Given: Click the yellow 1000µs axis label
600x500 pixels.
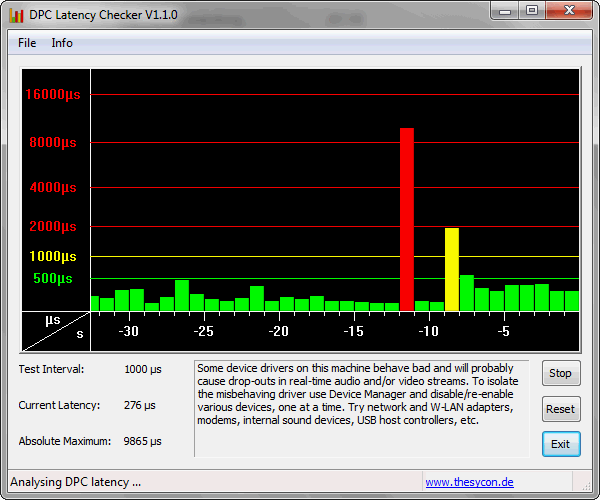Looking at the screenshot, I should point(53,256).
